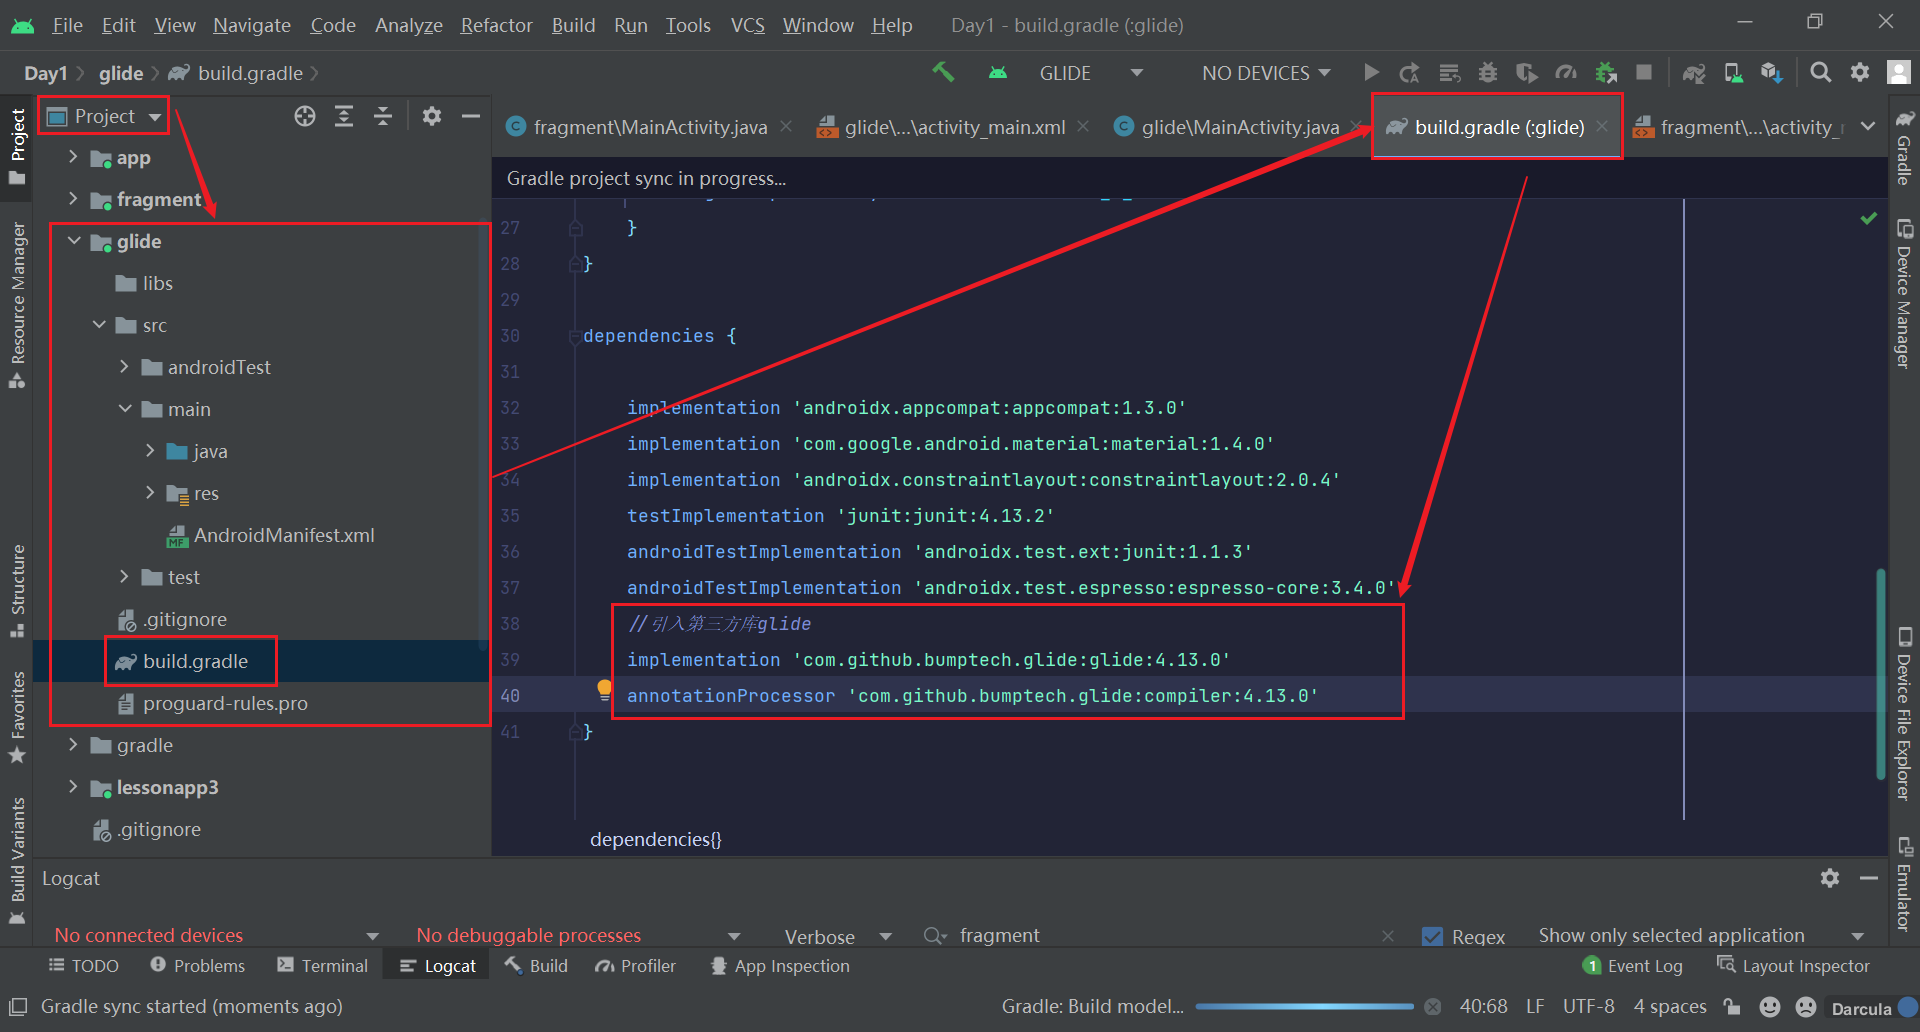The image size is (1920, 1032).
Task: Click the editor vertical scrollbar
Action: pos(1881,672)
